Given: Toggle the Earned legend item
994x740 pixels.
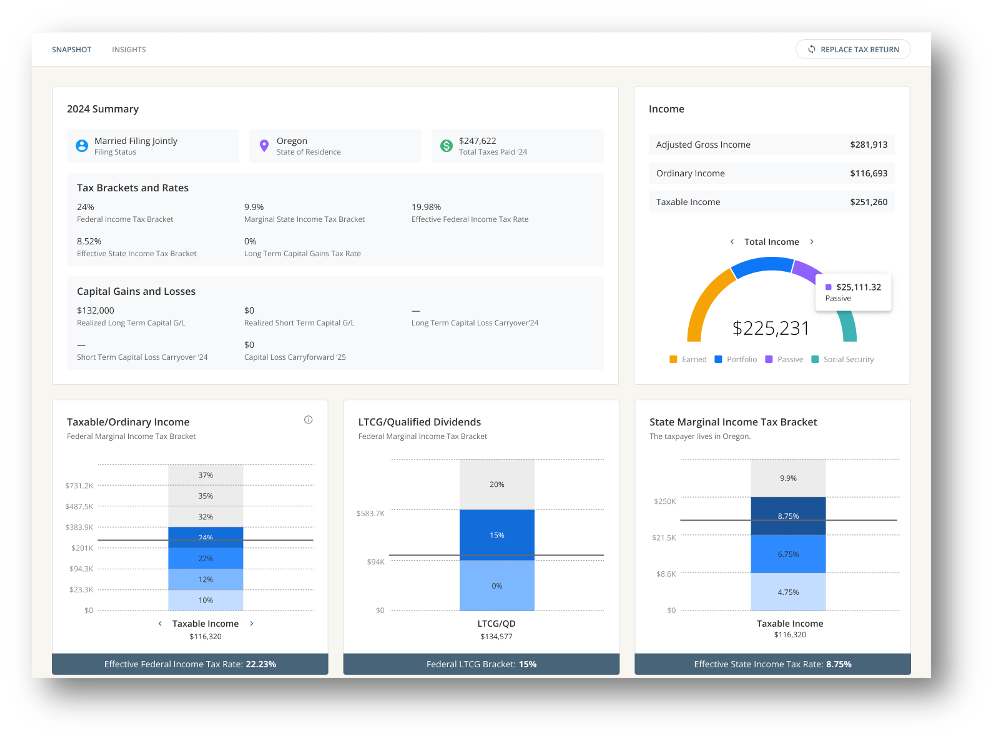Looking at the screenshot, I should point(688,359).
